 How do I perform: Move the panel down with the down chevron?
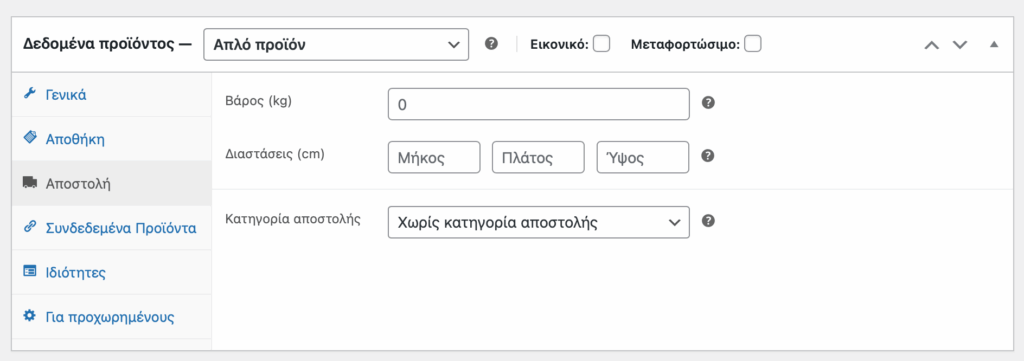click(x=959, y=44)
